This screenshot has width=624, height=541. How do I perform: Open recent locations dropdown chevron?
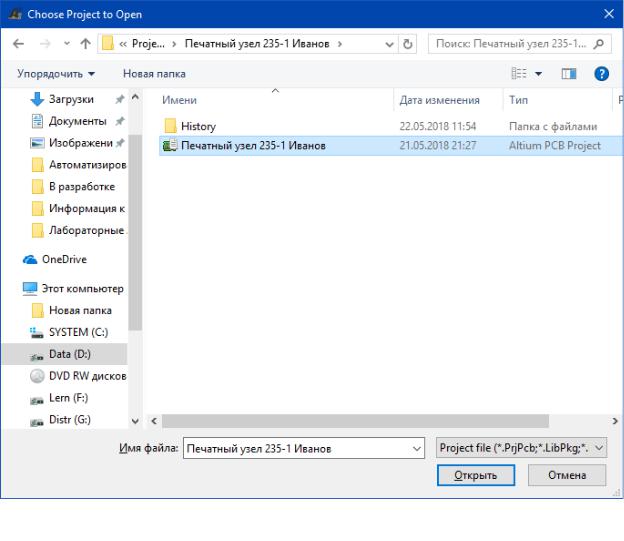pos(66,43)
